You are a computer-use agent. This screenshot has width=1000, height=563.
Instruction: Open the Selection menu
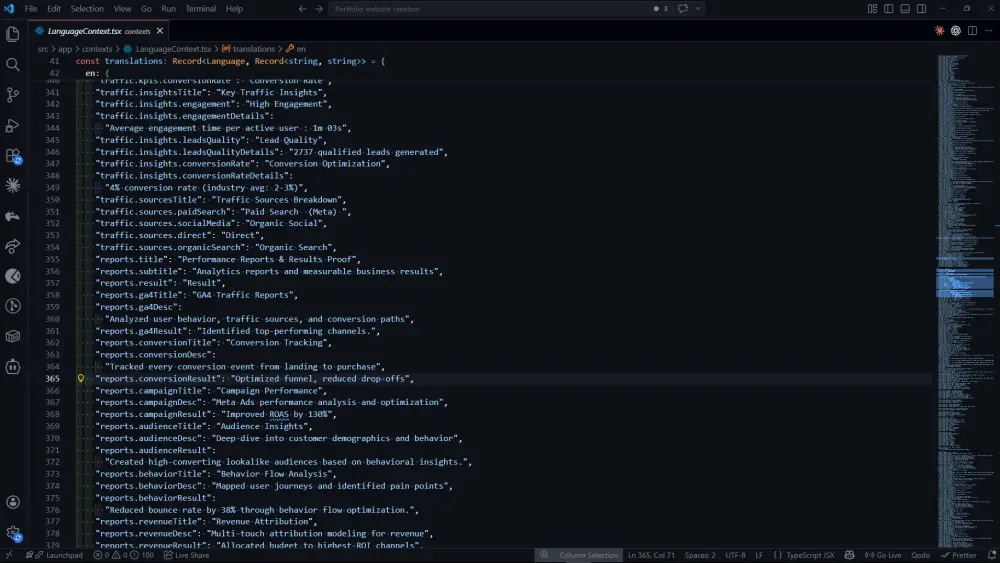(x=87, y=9)
